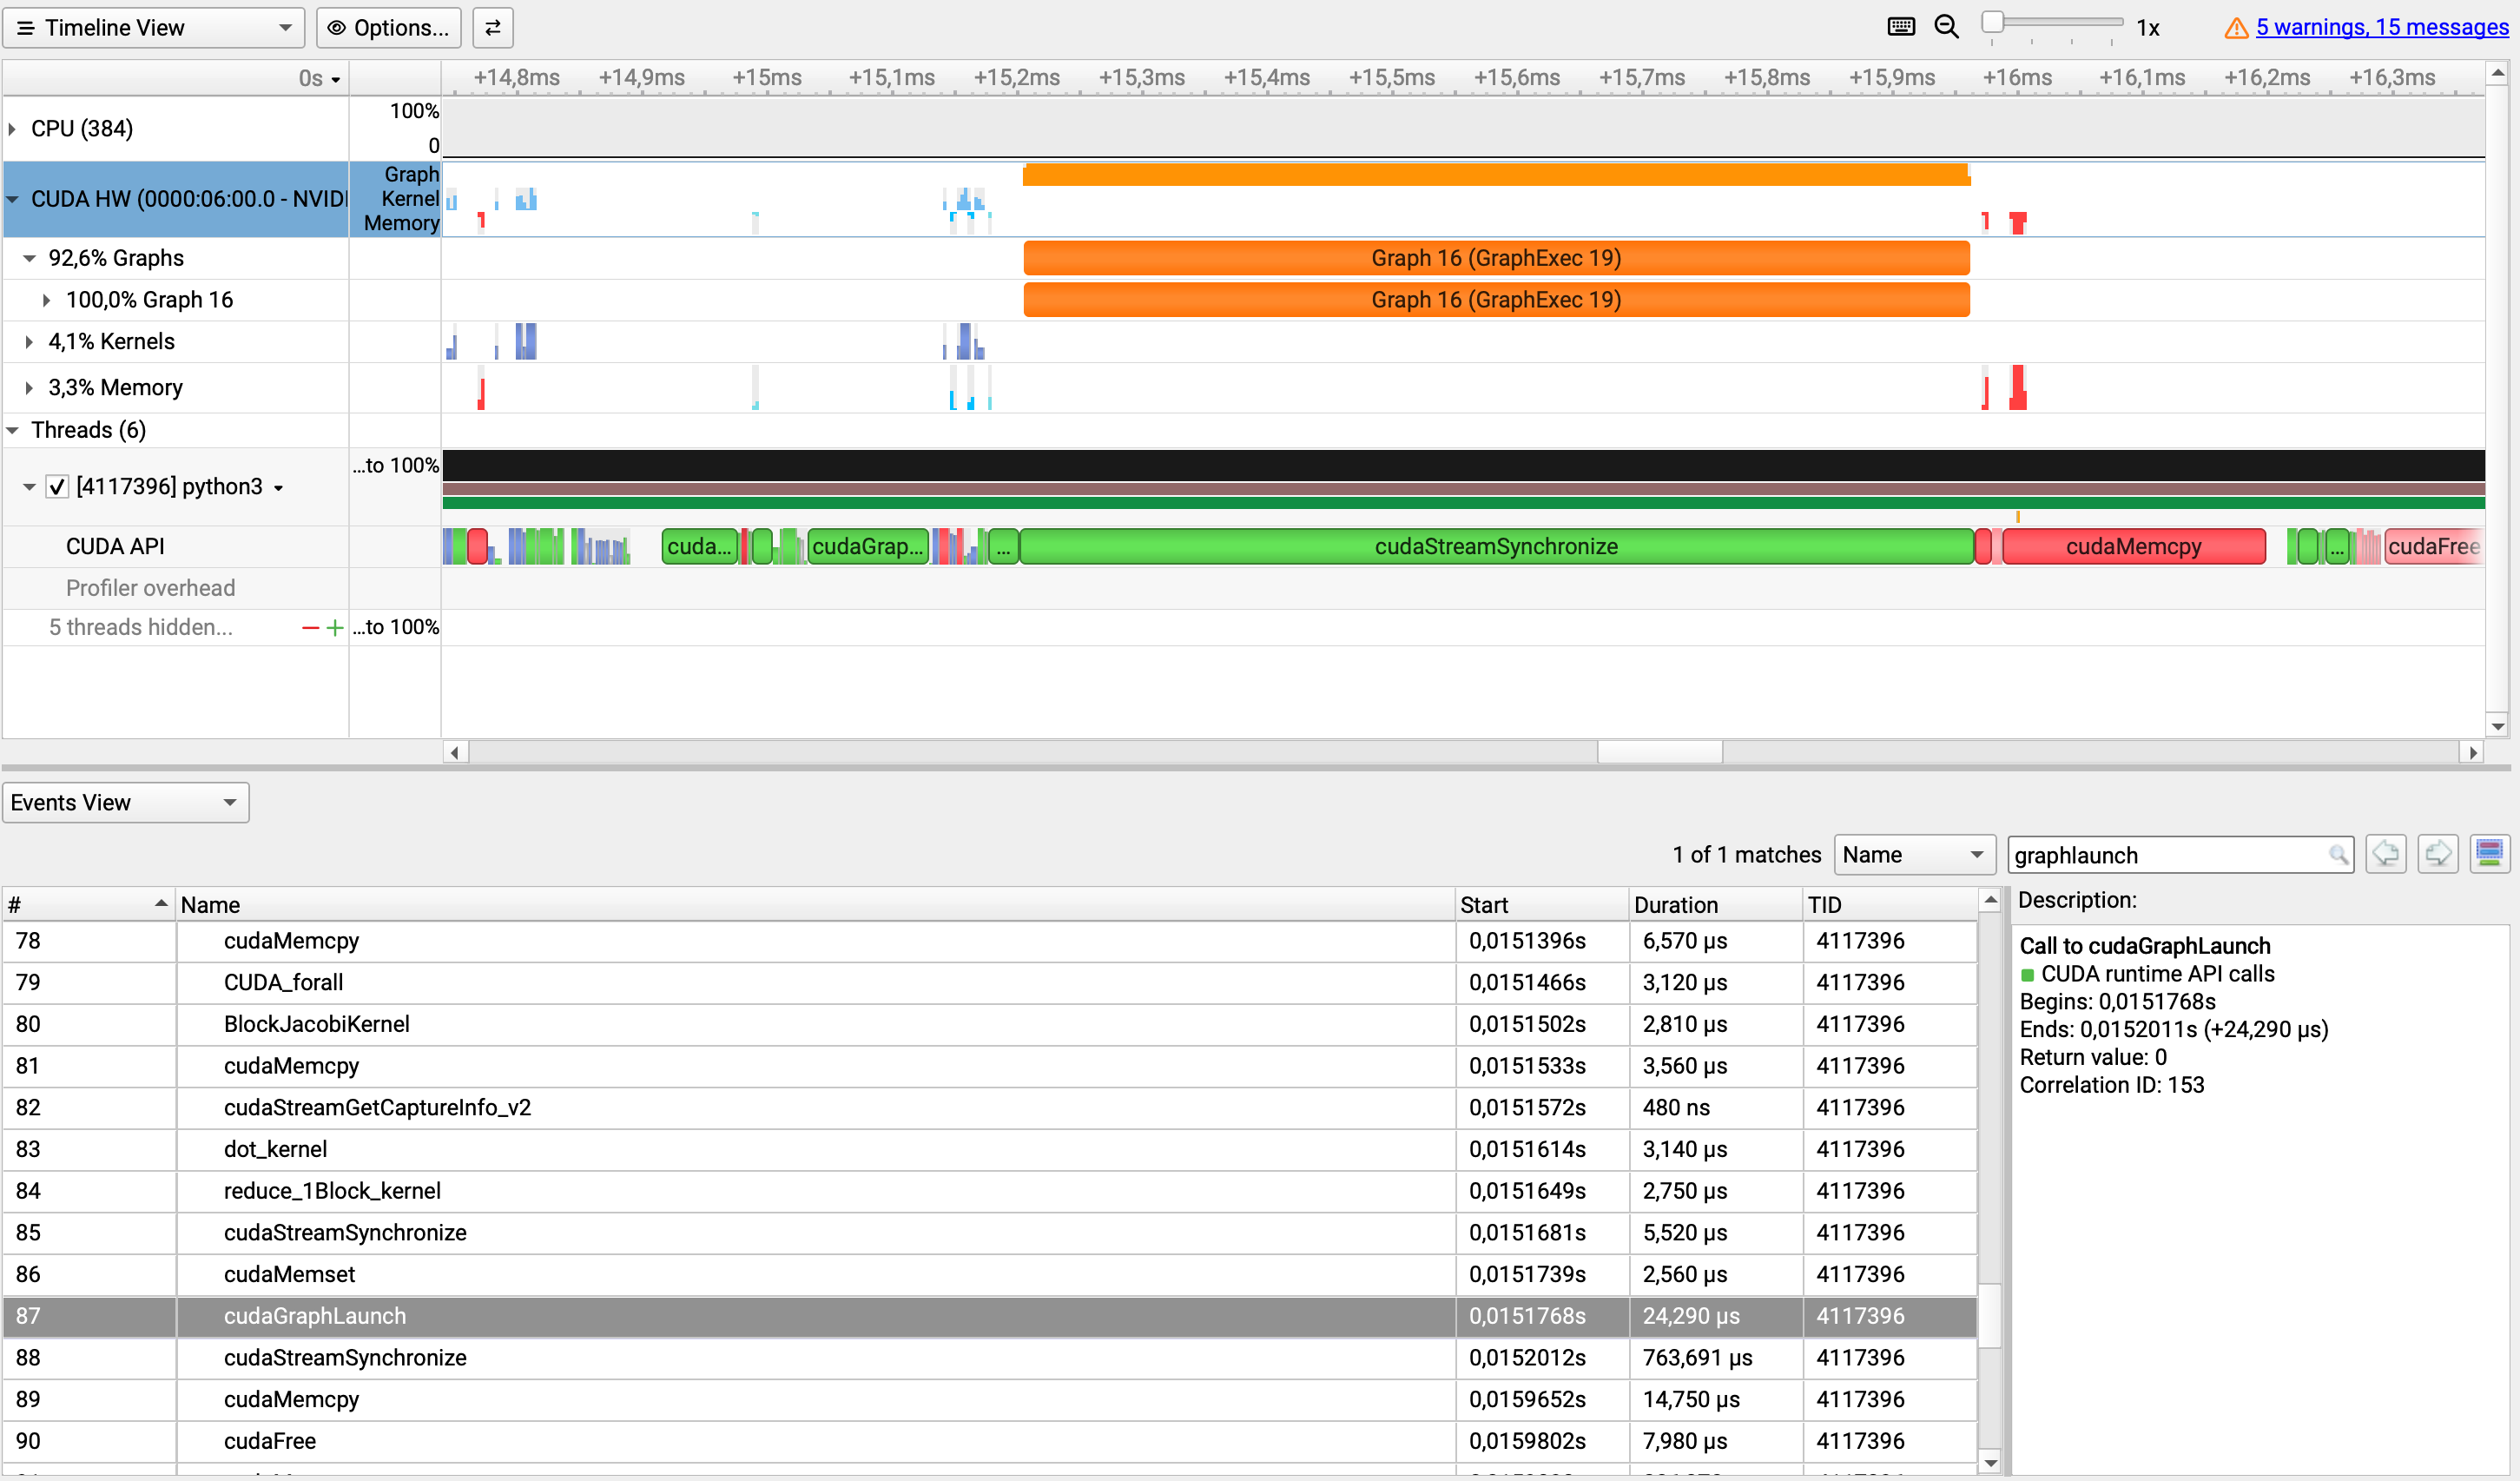
Task: Select the cudaGraphLaunch event row
Action: pos(989,1316)
